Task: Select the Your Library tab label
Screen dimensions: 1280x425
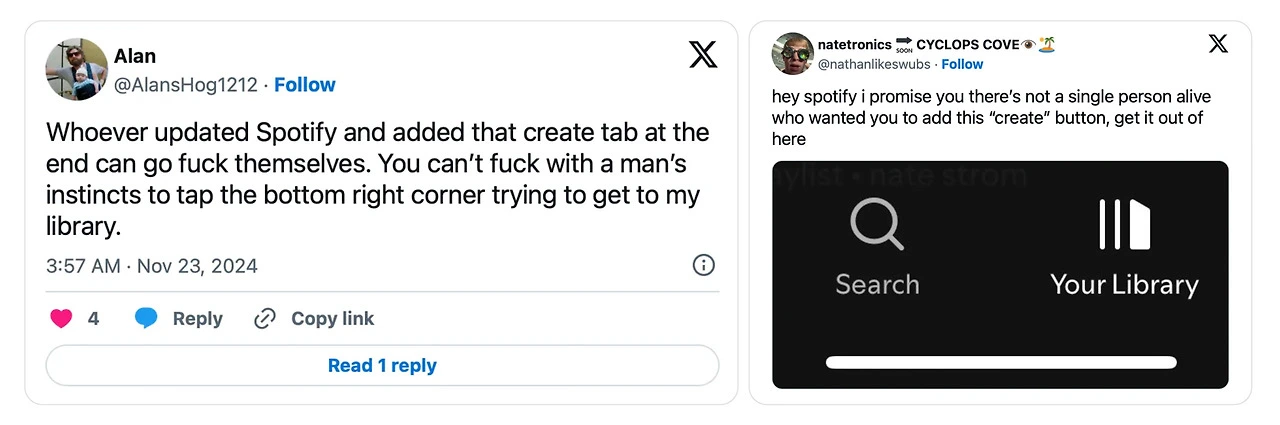Action: coord(1124,285)
